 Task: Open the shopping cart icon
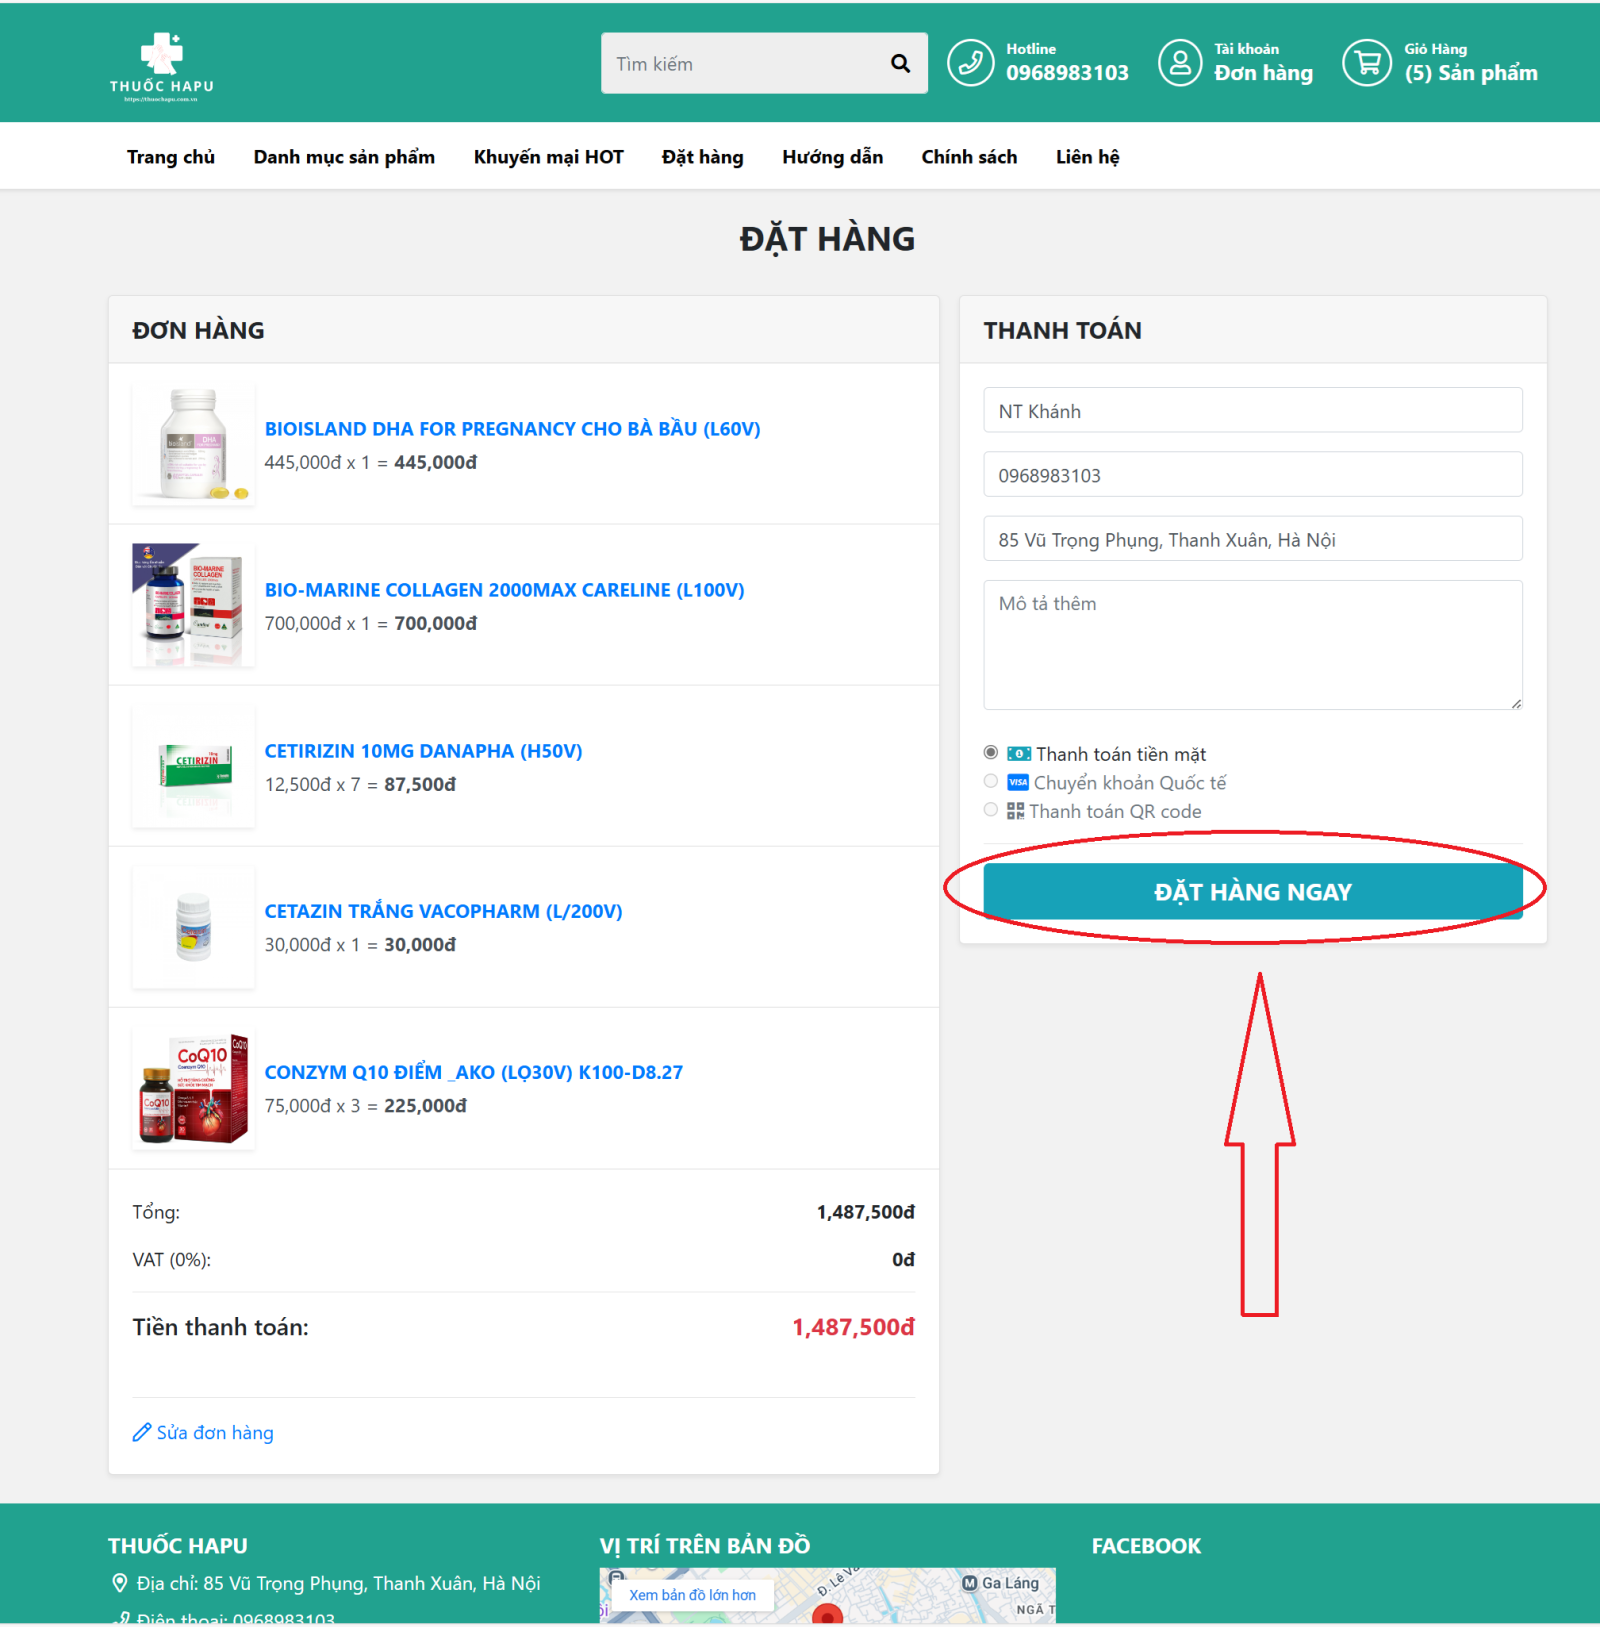(1366, 63)
